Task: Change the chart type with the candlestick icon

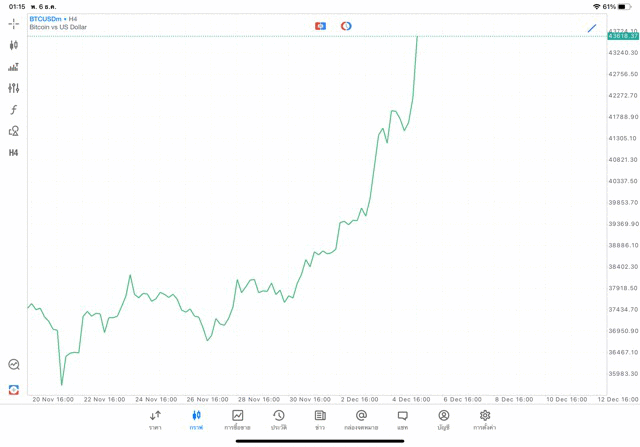Action: click(13, 45)
